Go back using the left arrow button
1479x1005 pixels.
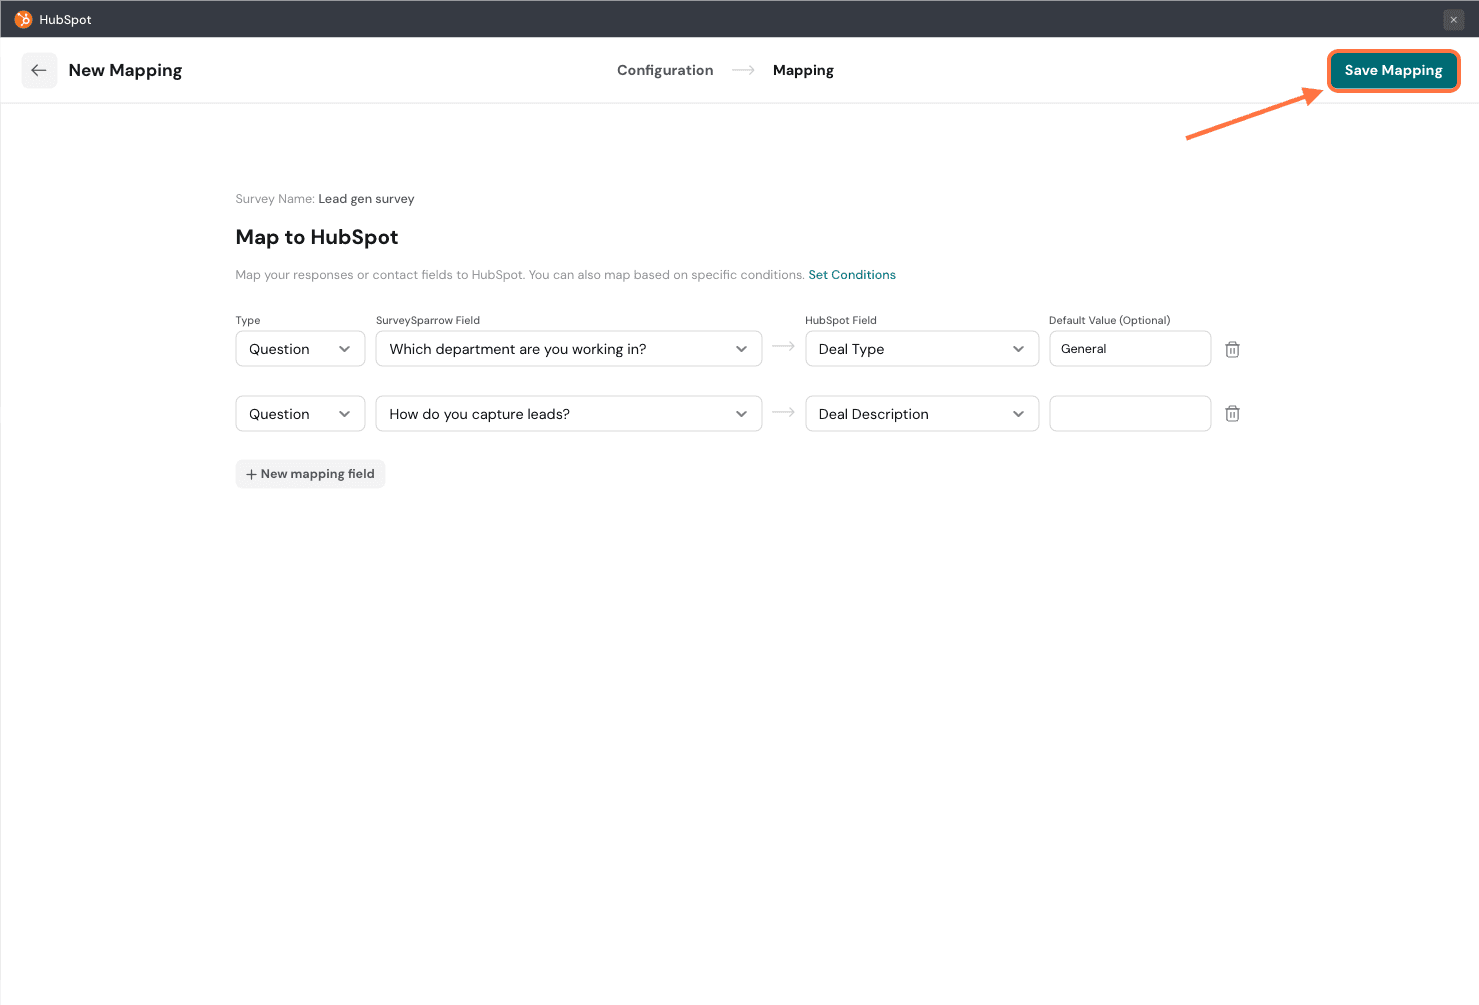39,70
